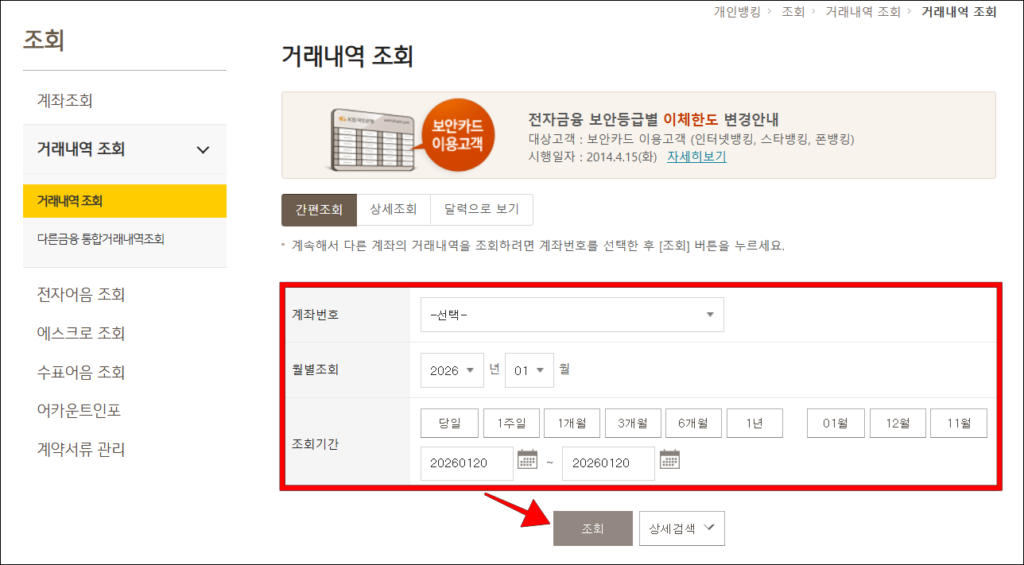Go to 조회 in the breadcrumb
The width and height of the screenshot is (1024, 565).
tap(793, 12)
